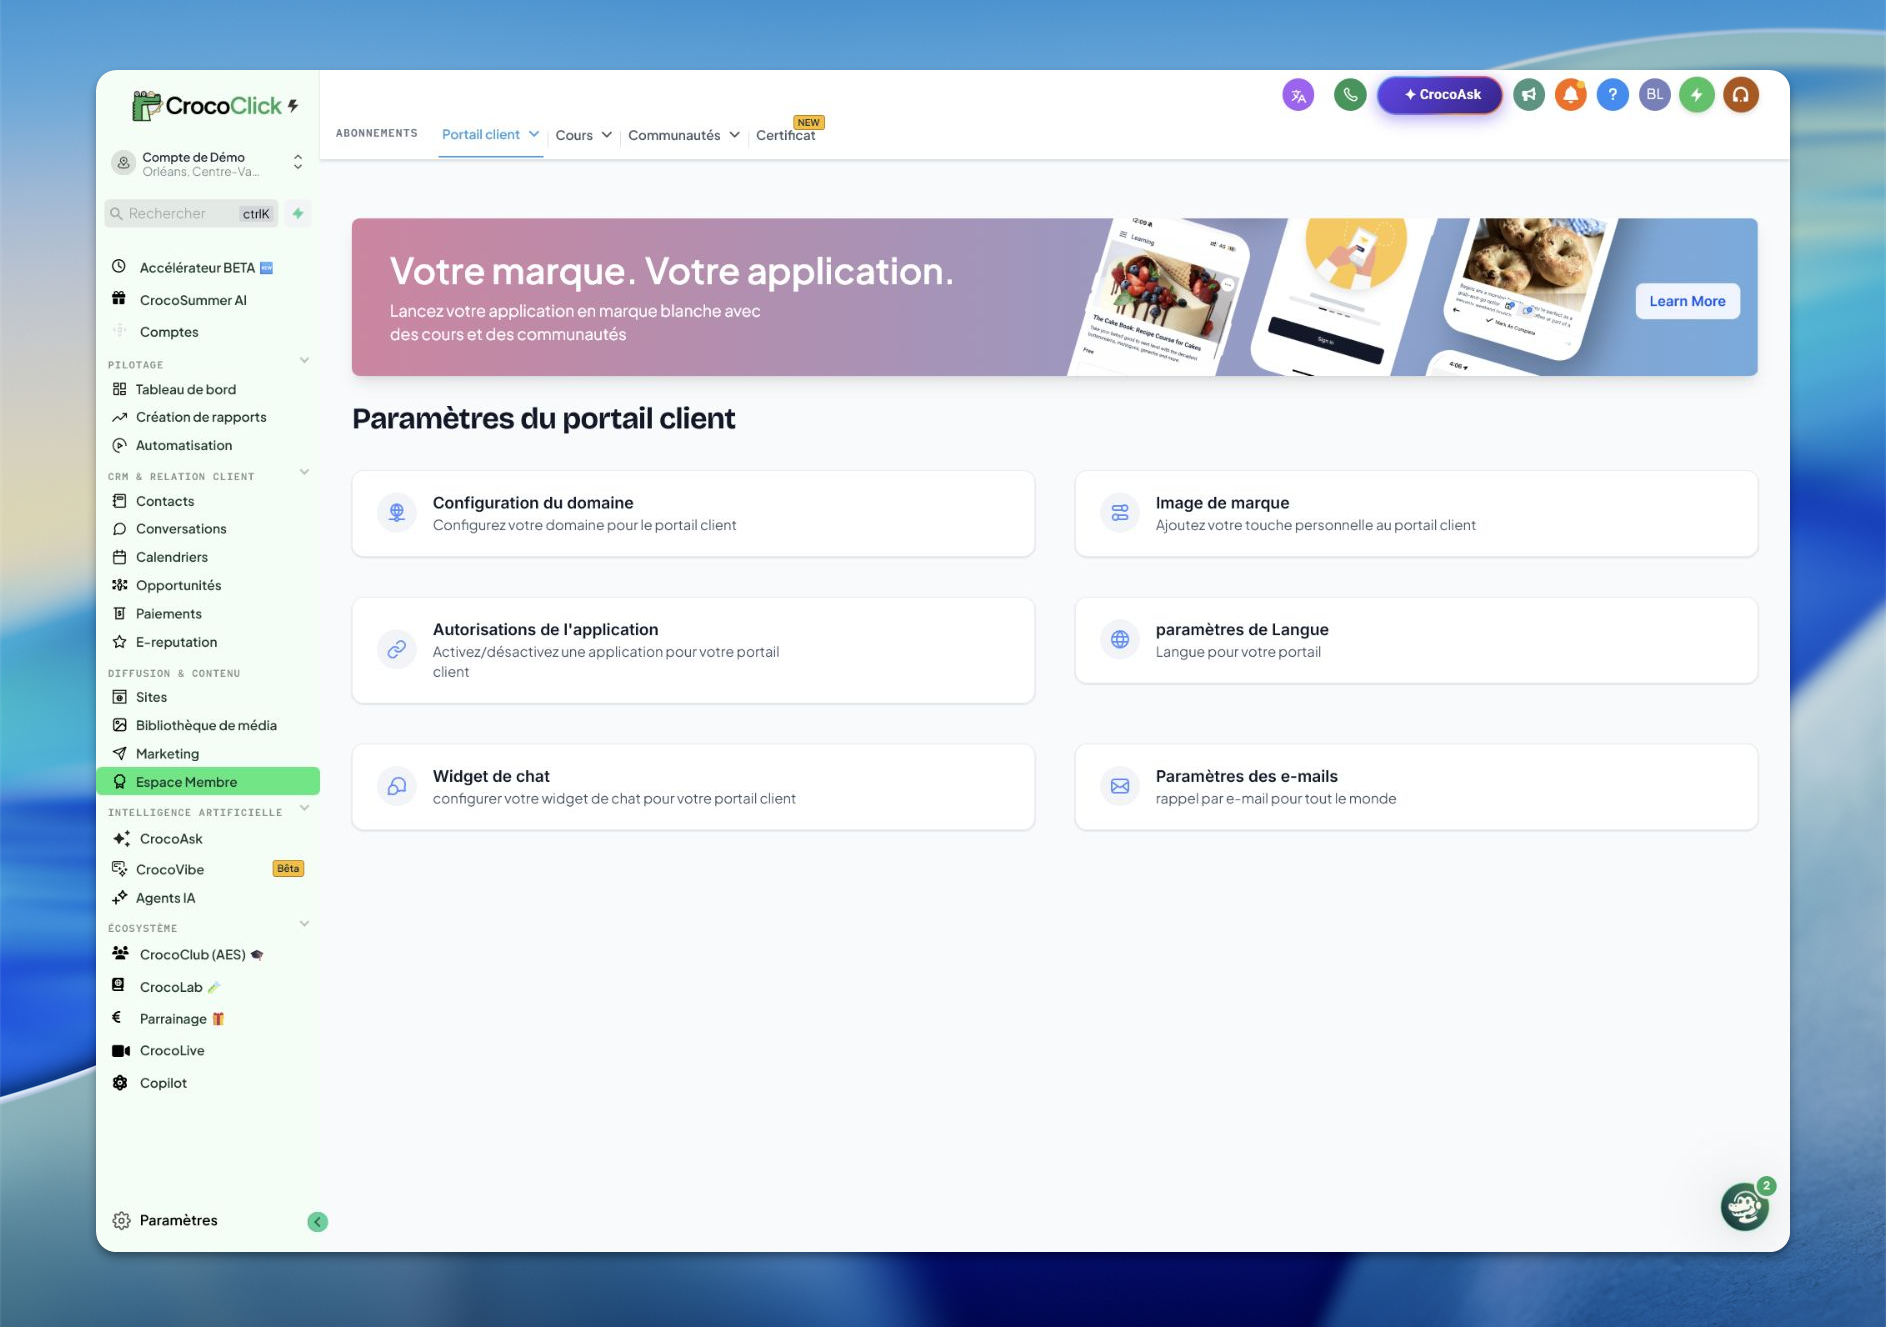Switch to the Cours tab

(574, 135)
